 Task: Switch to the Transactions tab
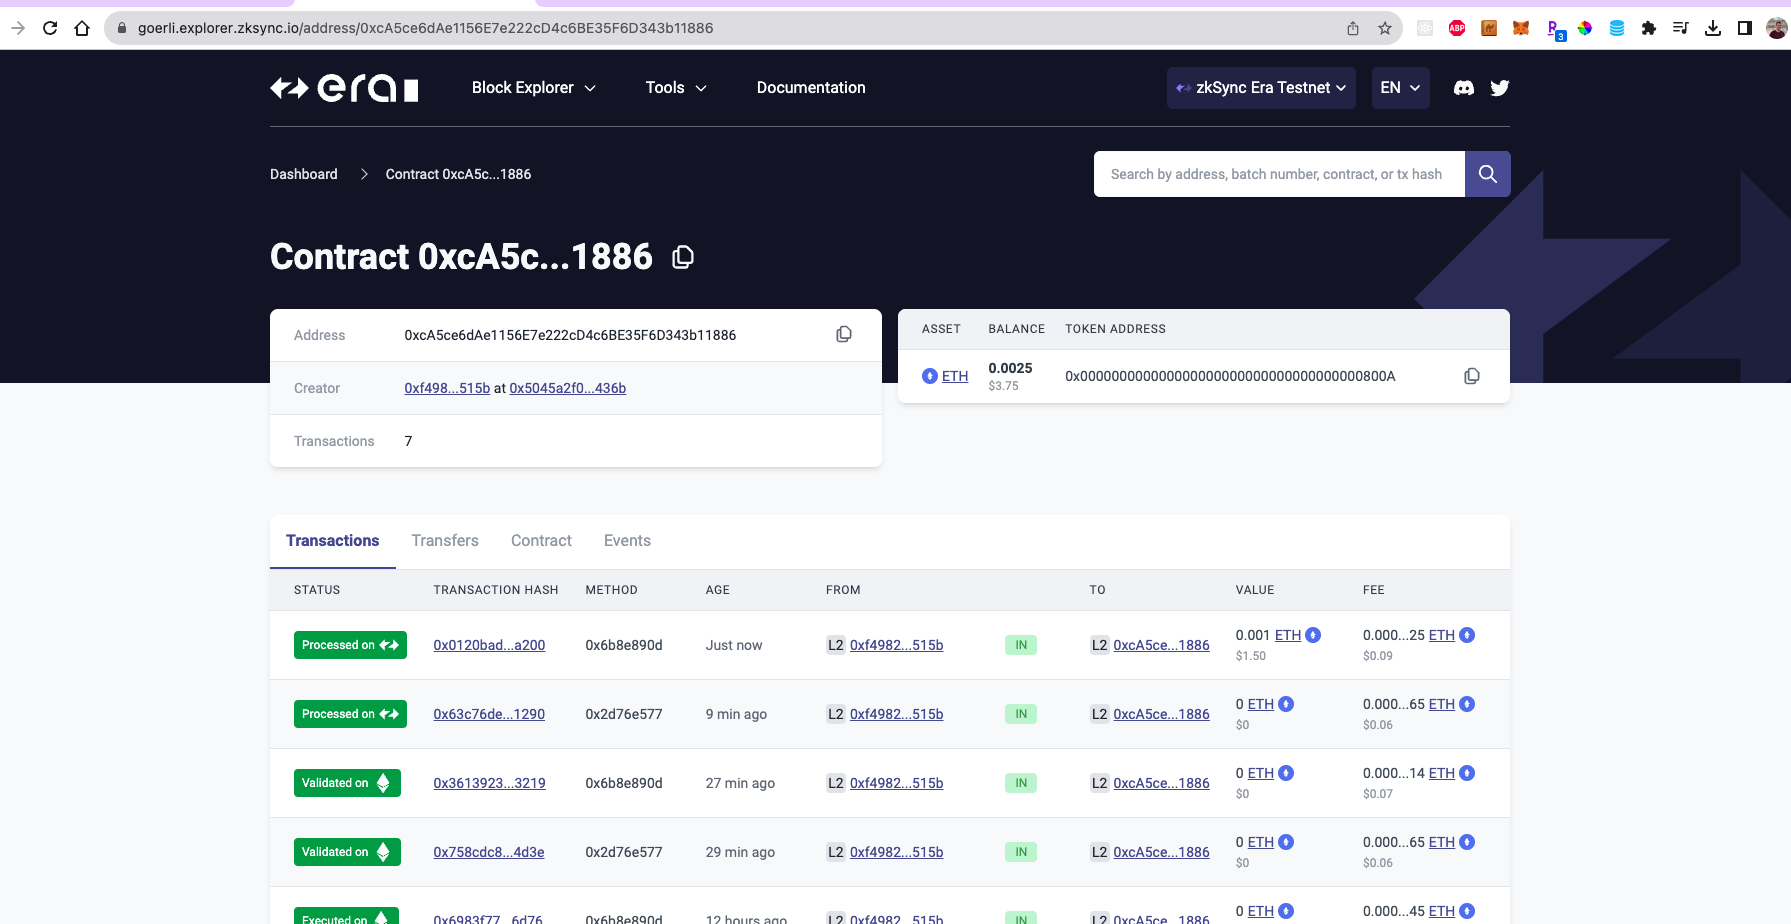tap(333, 541)
